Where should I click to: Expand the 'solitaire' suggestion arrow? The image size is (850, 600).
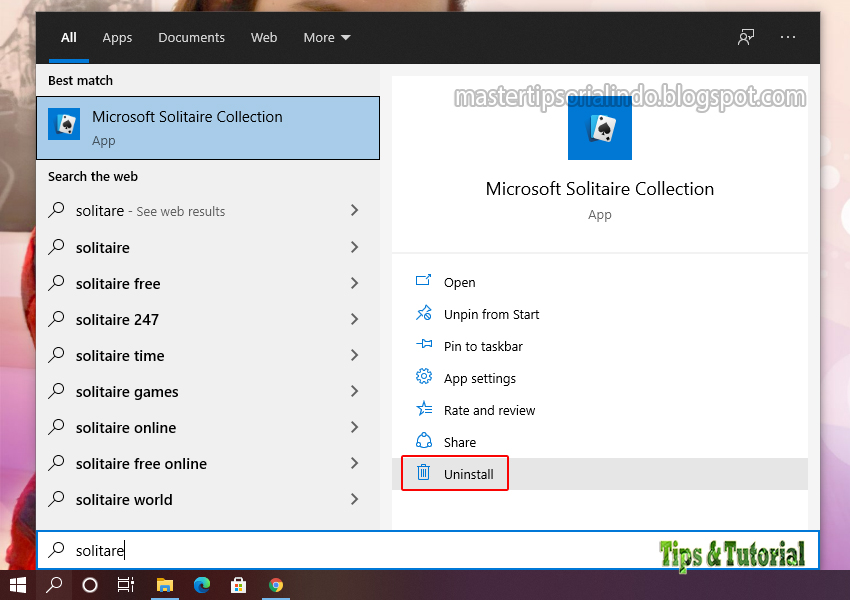(355, 247)
